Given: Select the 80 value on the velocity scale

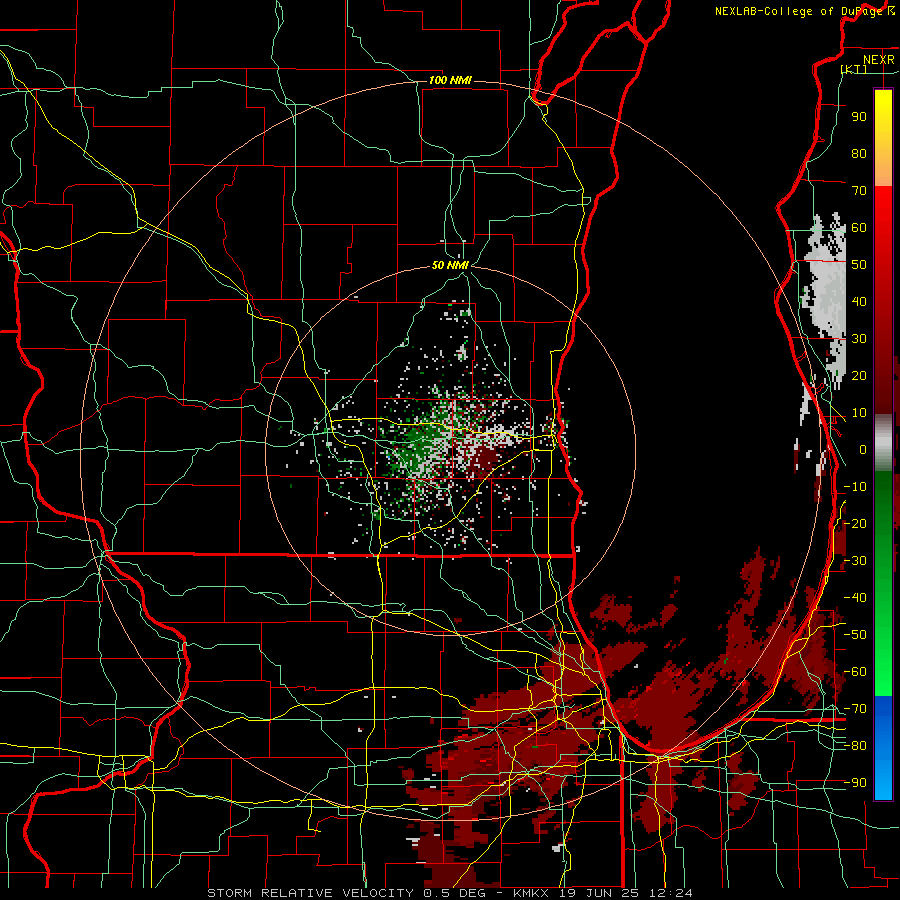Looking at the screenshot, I should click(x=859, y=153).
